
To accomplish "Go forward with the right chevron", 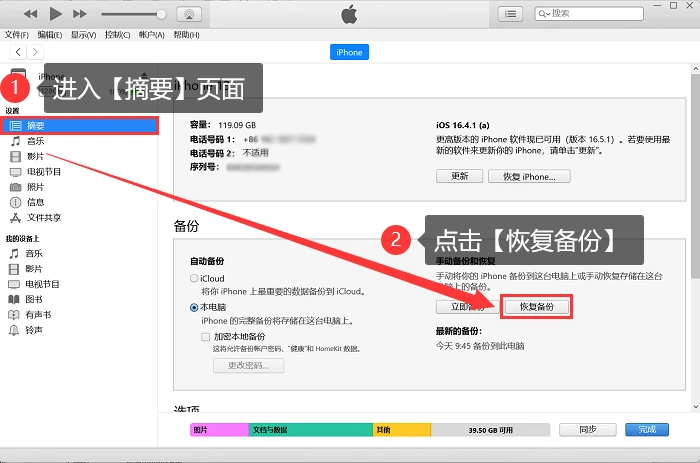I will click(x=35, y=52).
